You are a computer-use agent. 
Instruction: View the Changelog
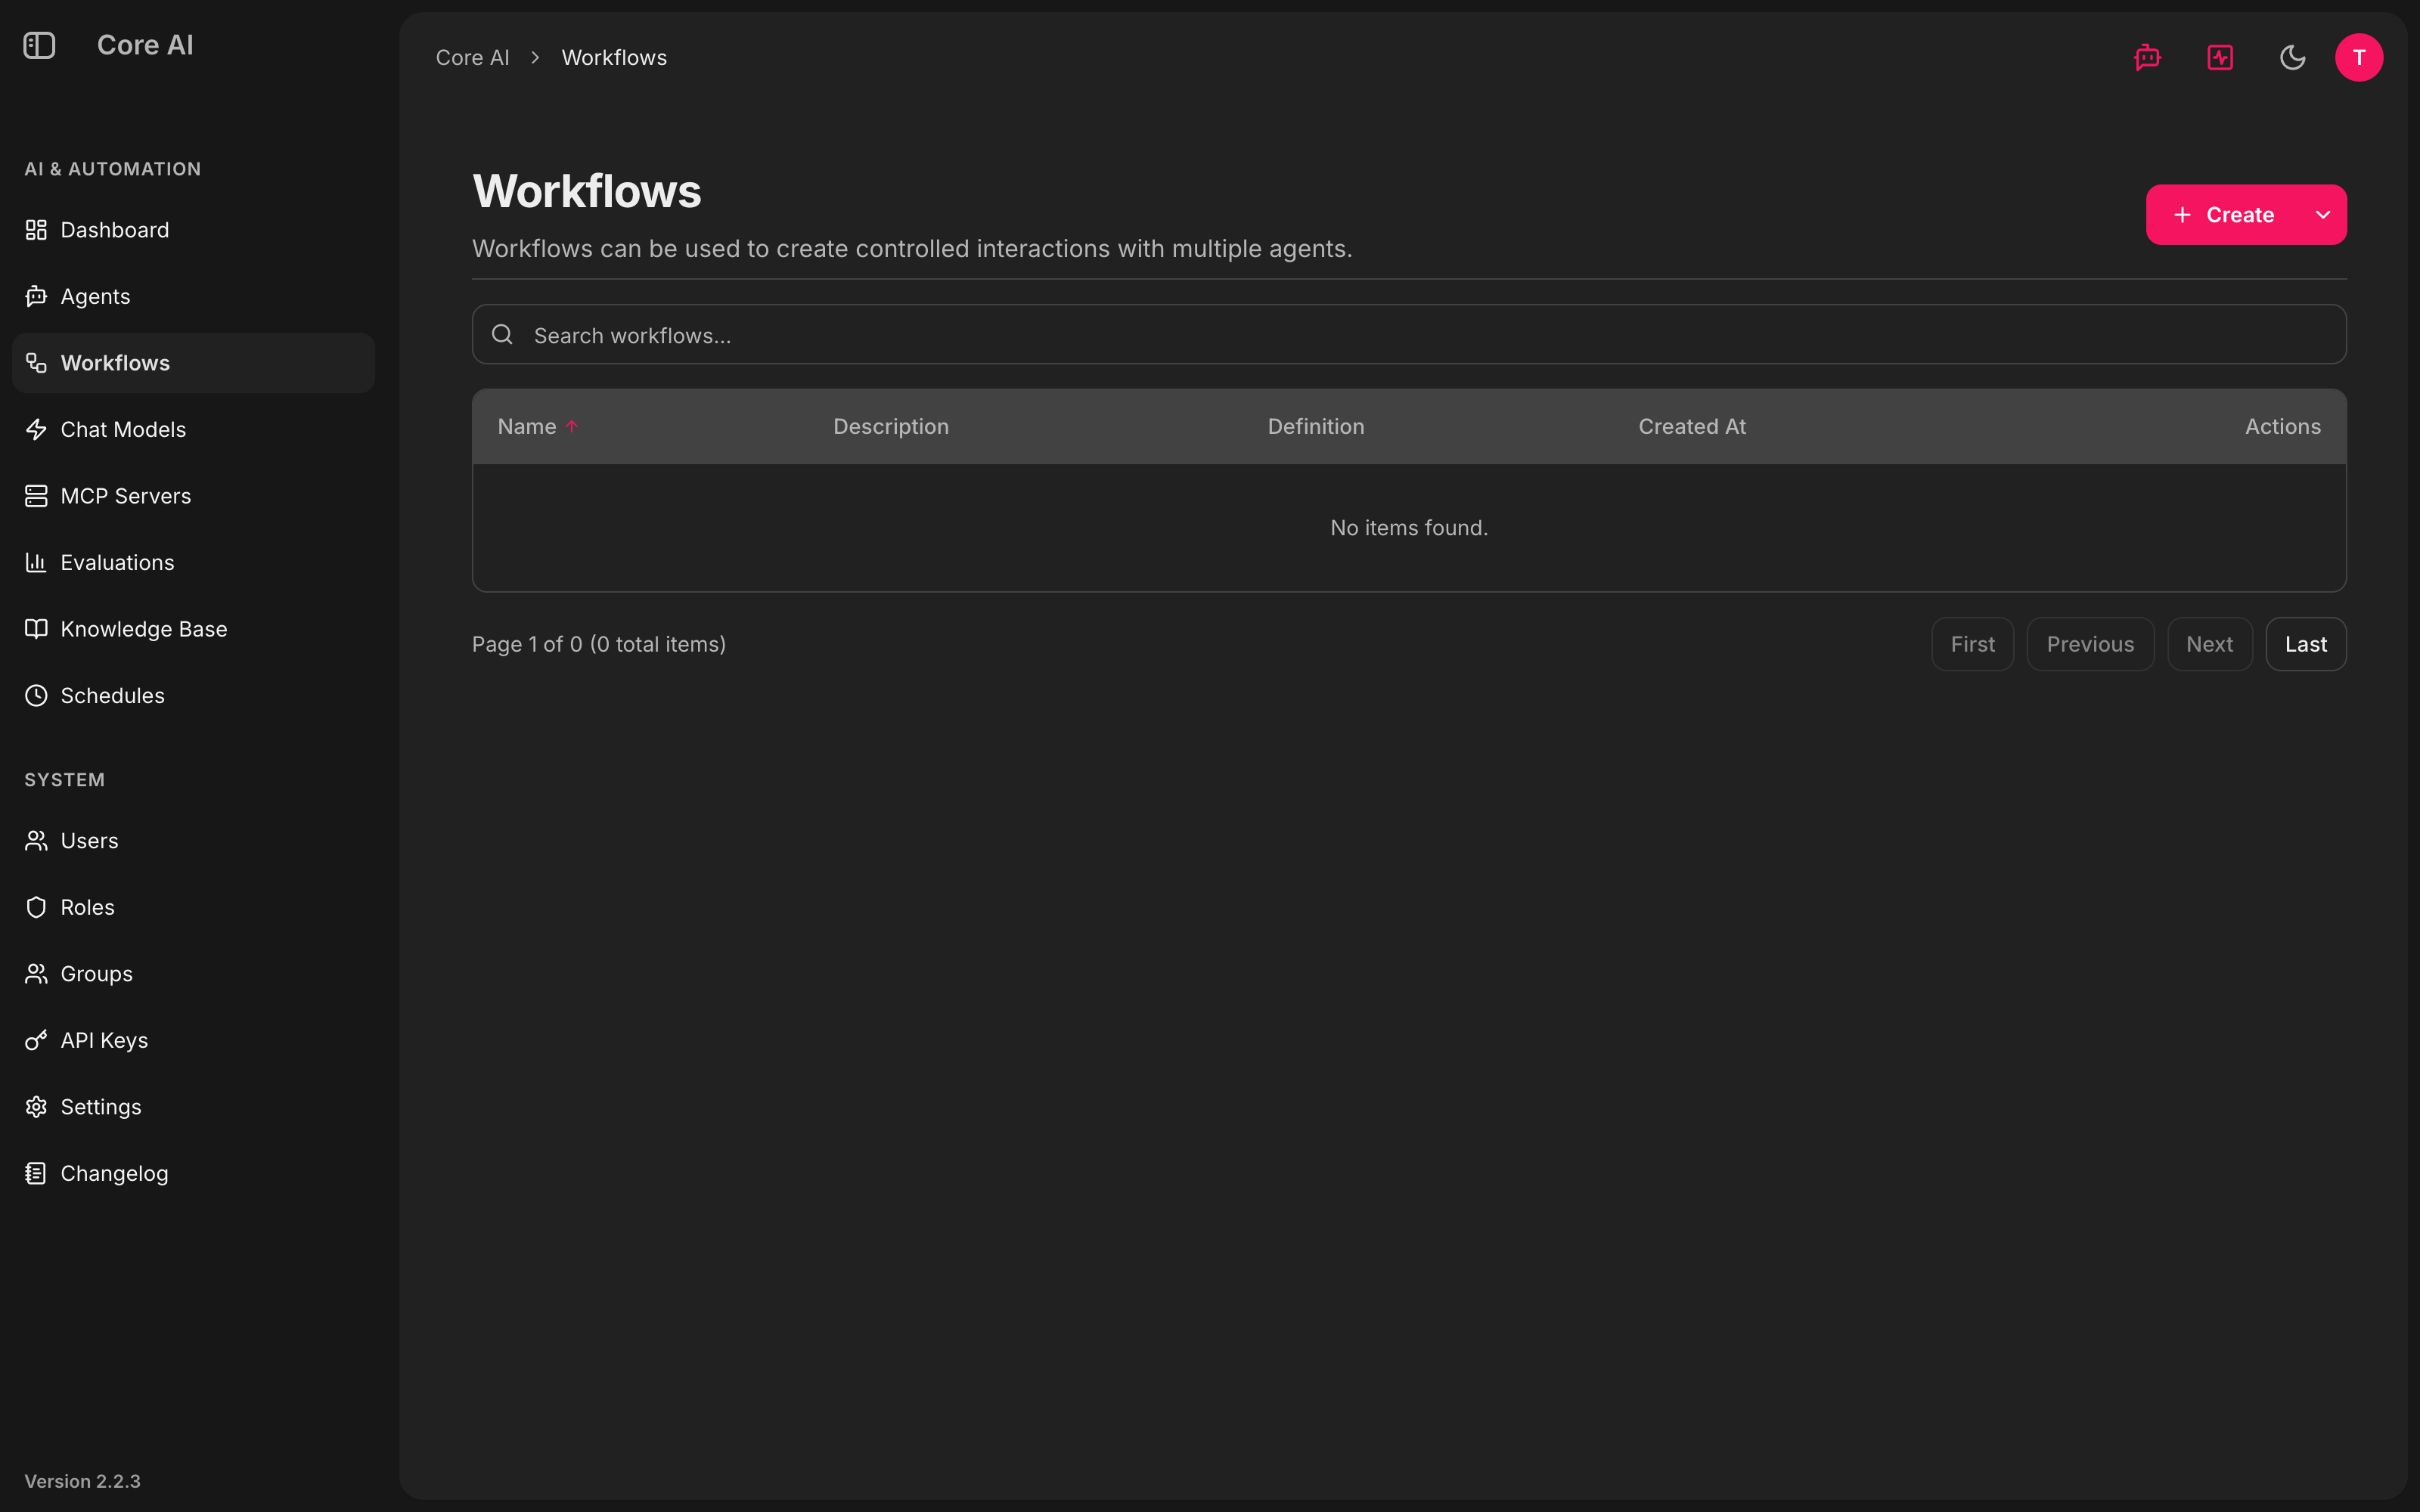pos(193,1174)
